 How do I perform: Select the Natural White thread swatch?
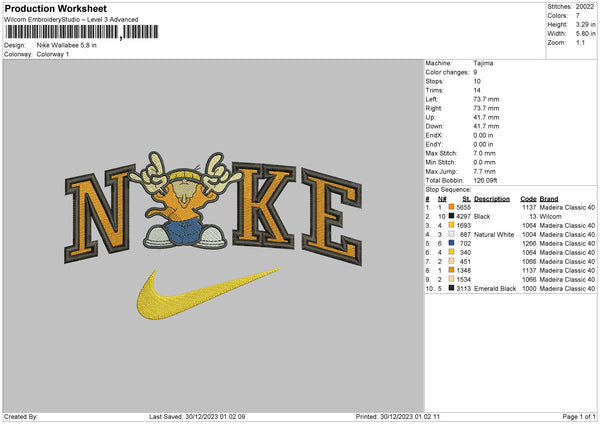[x=451, y=234]
